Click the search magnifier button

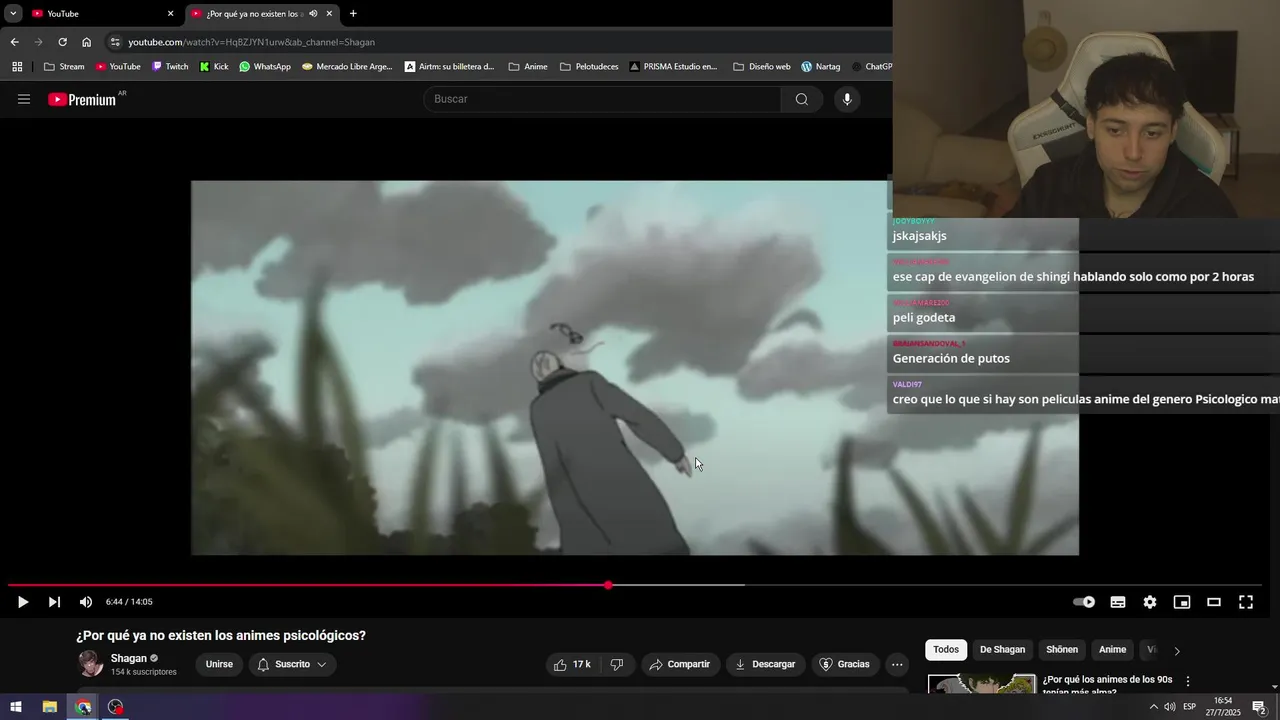802,99
